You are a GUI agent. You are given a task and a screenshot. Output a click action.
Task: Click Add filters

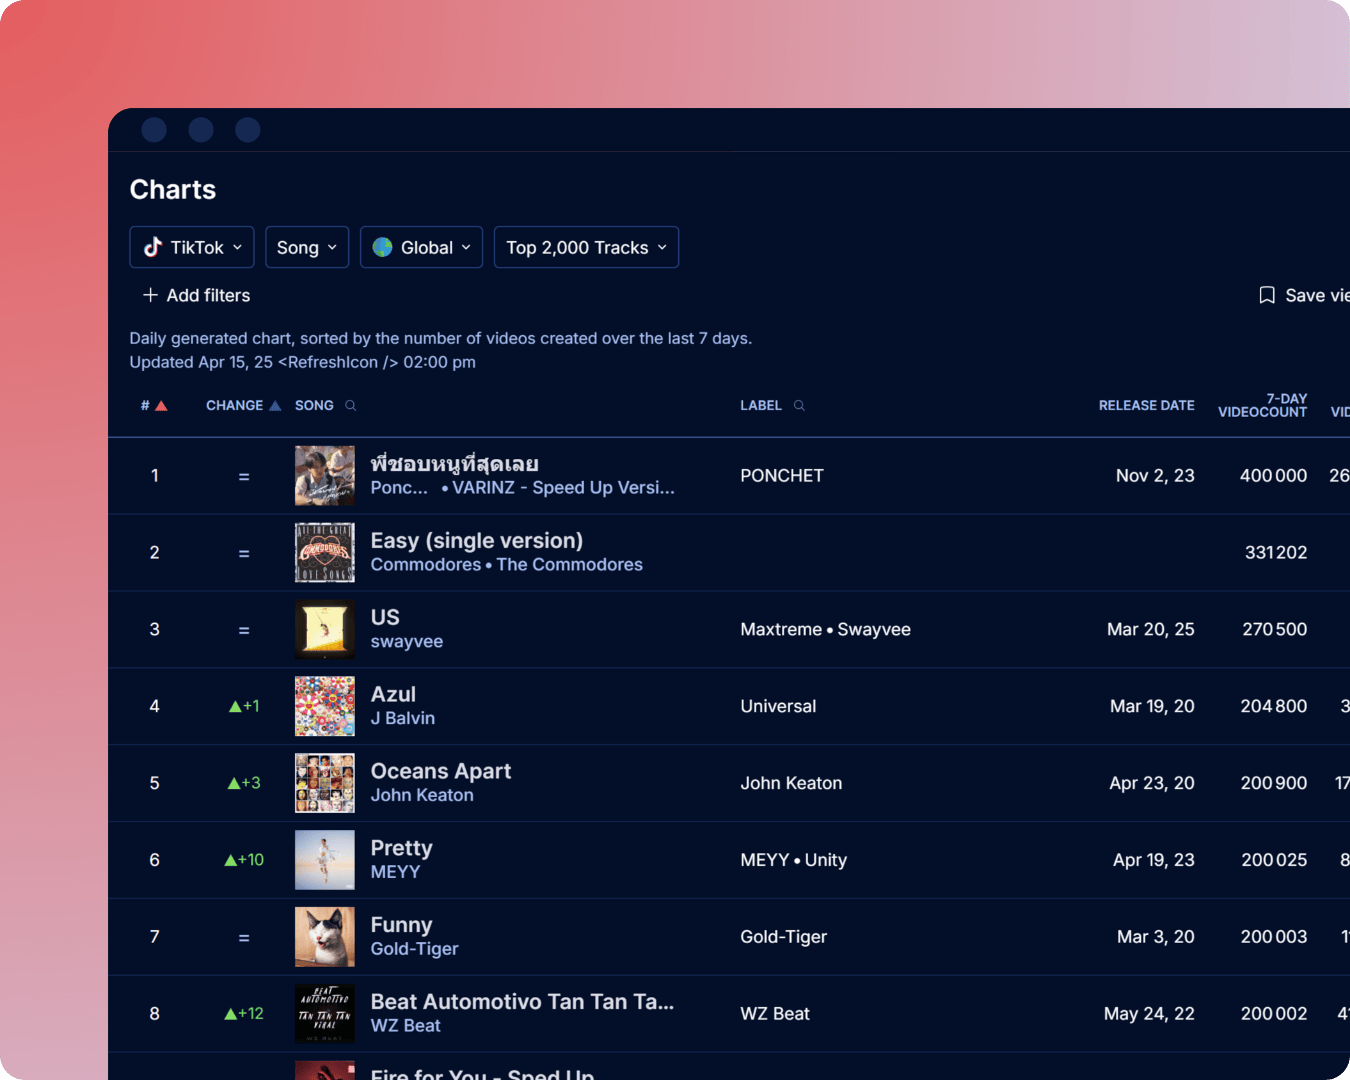(x=196, y=295)
